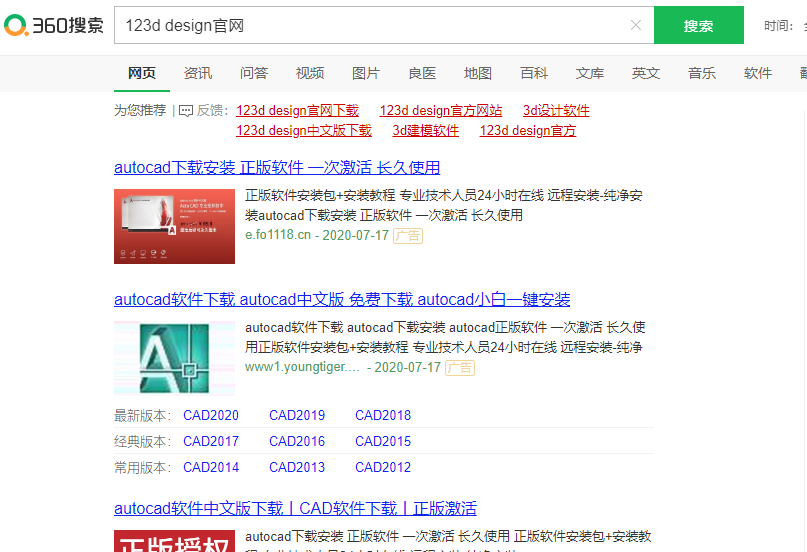Open suggestion 123d design中文版下载

pyautogui.click(x=304, y=131)
